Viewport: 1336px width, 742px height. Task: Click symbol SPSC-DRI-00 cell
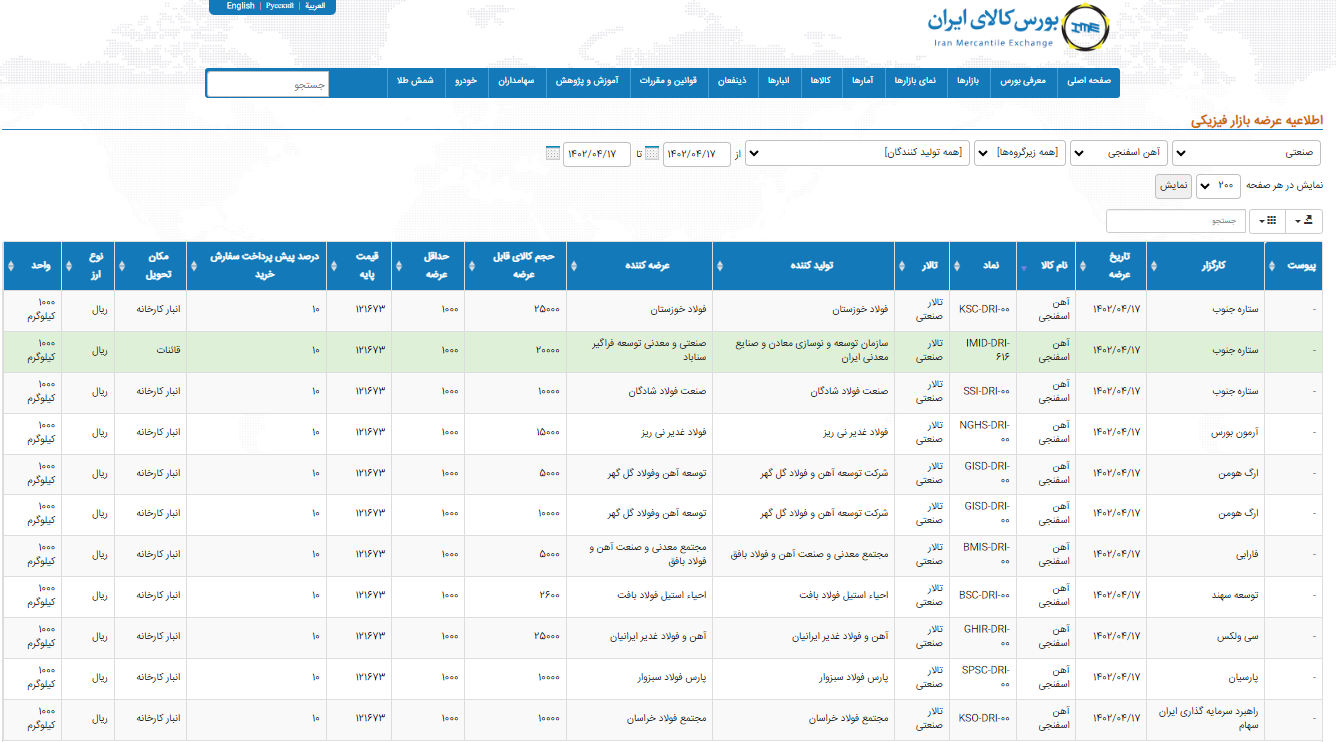tap(983, 677)
